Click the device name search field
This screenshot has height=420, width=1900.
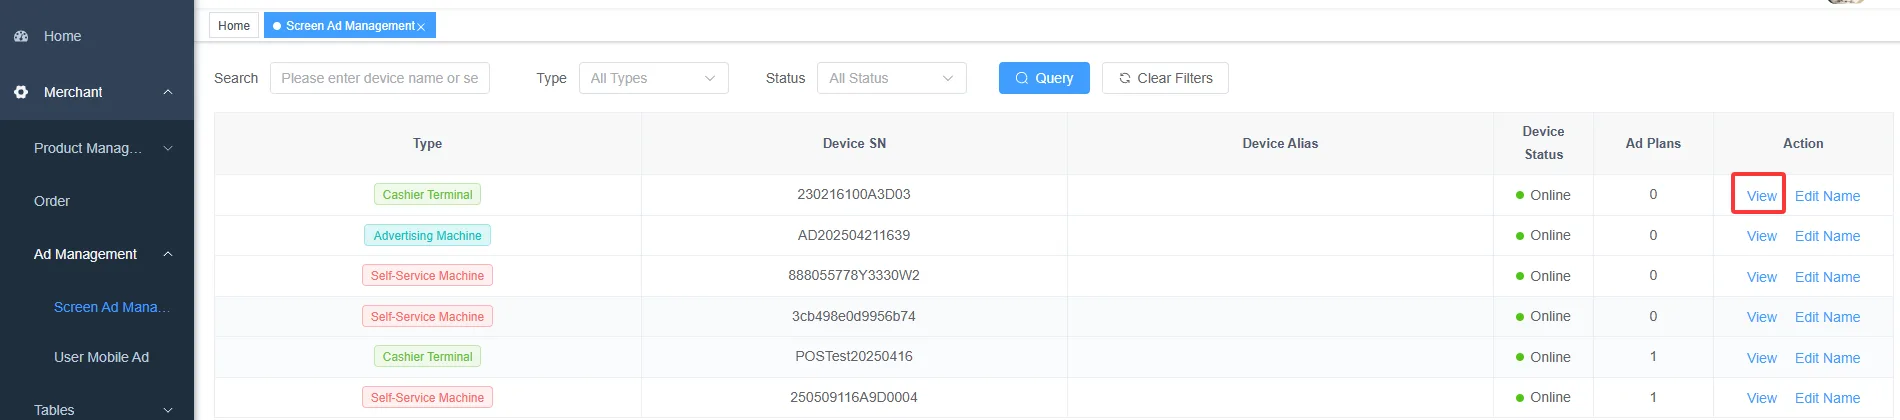[380, 78]
